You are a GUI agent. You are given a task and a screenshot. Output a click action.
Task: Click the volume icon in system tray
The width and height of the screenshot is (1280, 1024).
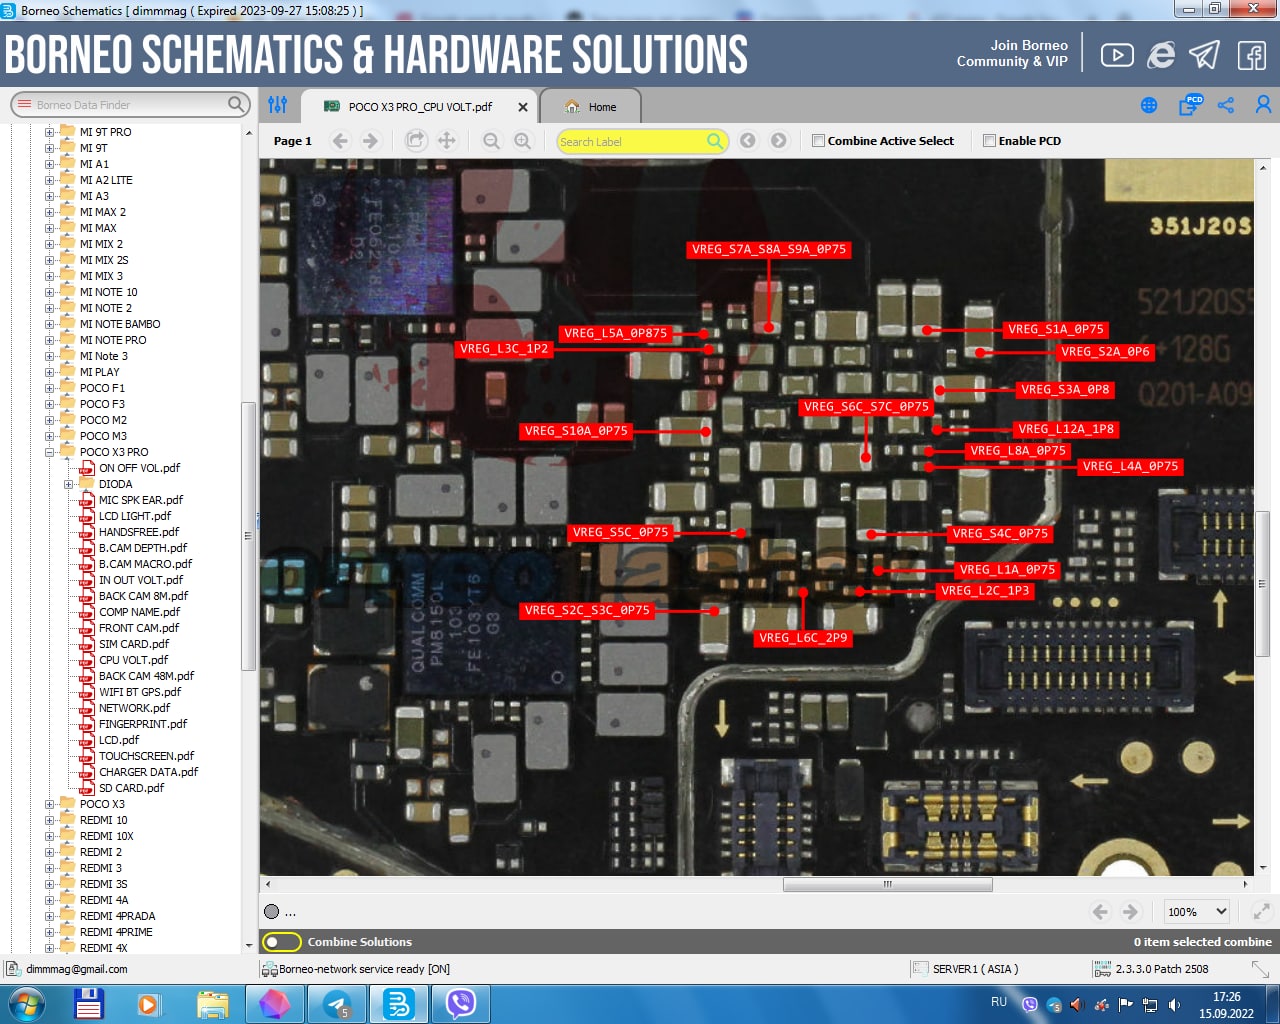pos(1175,1004)
